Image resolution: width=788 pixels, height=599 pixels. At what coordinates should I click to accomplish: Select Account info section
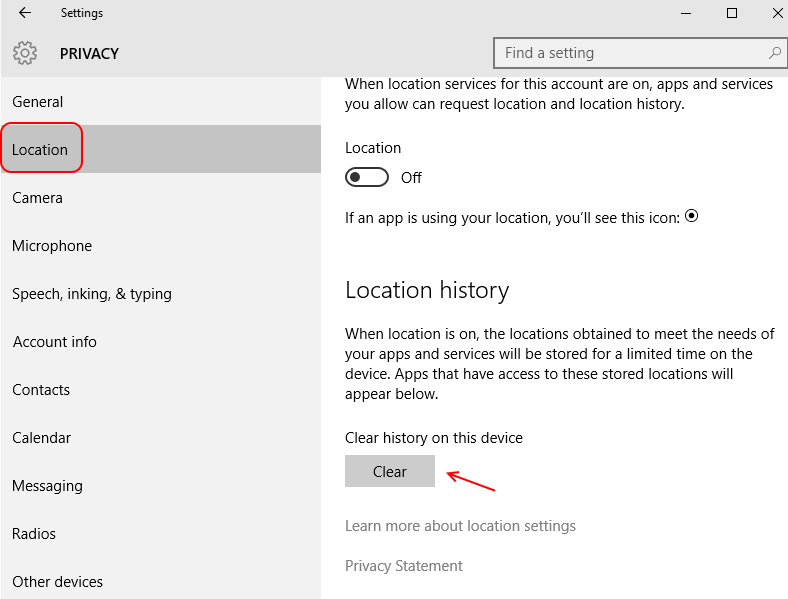pos(161,342)
